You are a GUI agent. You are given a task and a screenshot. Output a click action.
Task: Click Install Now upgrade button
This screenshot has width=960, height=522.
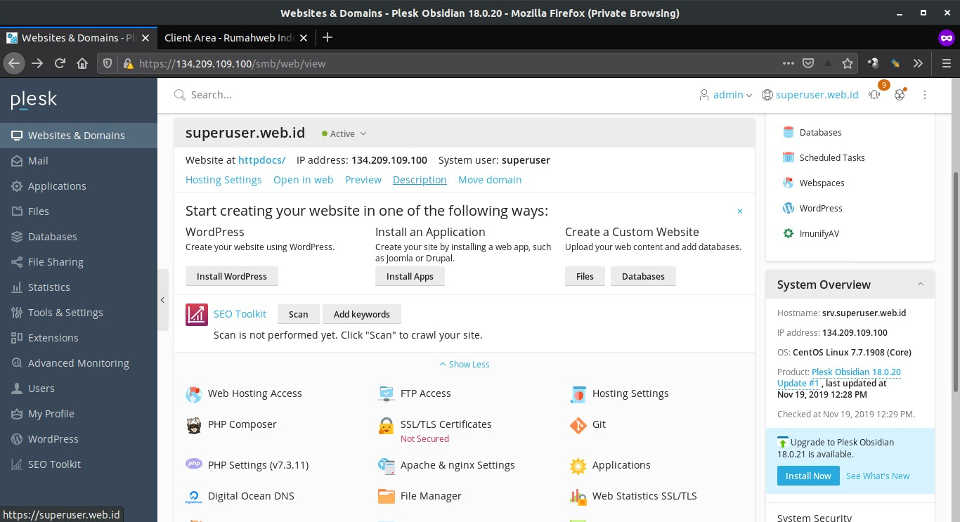pyautogui.click(x=808, y=475)
